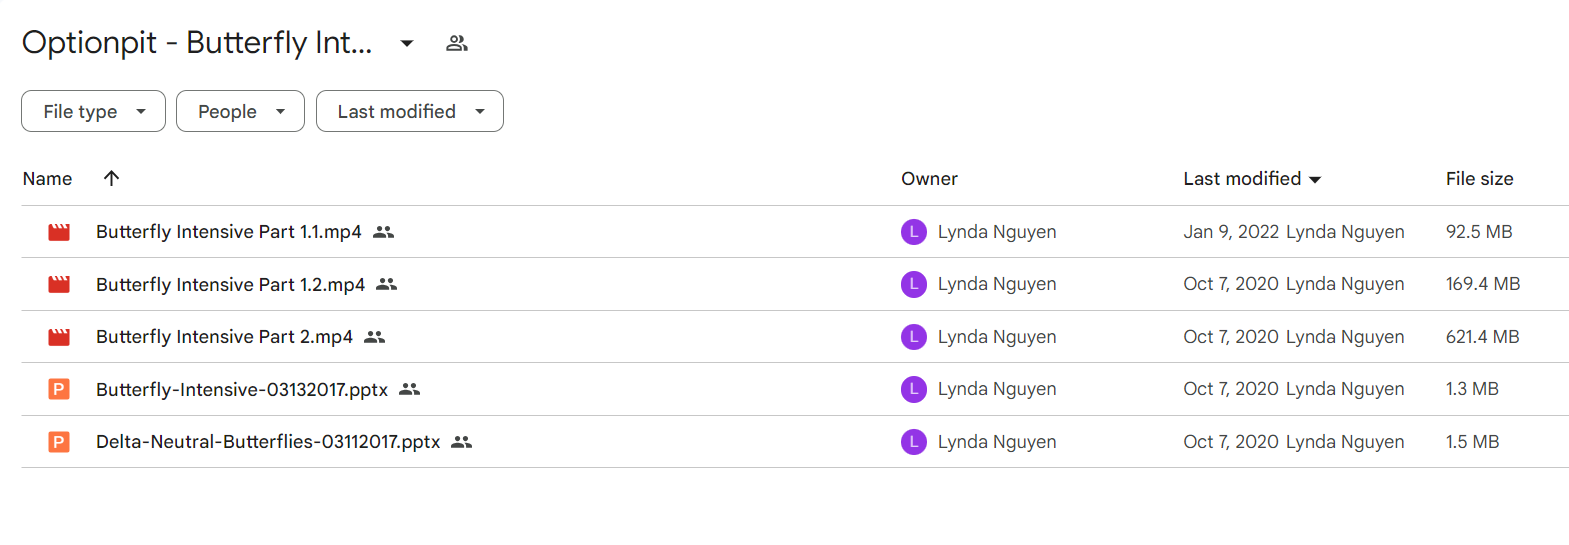This screenshot has height=545, width=1569.
Task: Expand the Optionpit folder title dropdown arrow
Action: click(x=407, y=43)
